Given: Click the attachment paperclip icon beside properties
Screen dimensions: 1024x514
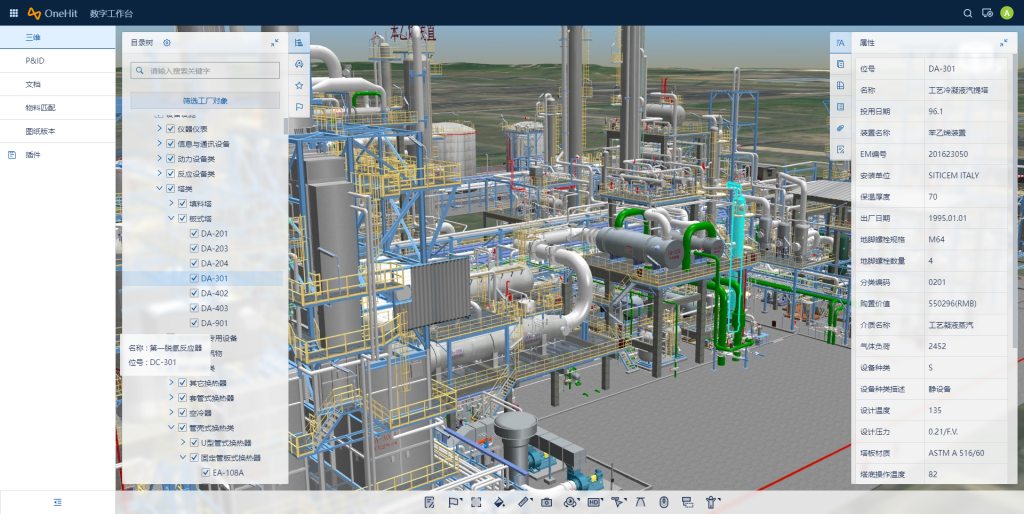Looking at the screenshot, I should click(841, 128).
